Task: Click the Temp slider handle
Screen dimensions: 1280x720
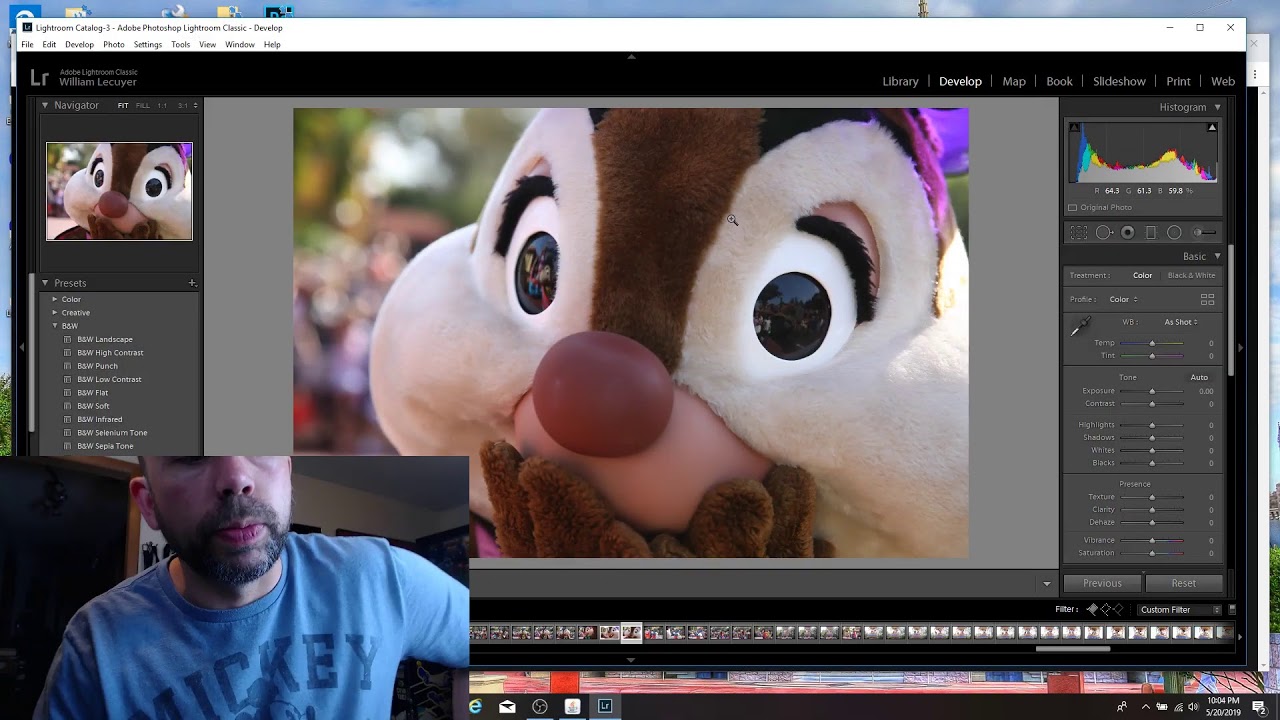Action: (1152, 343)
